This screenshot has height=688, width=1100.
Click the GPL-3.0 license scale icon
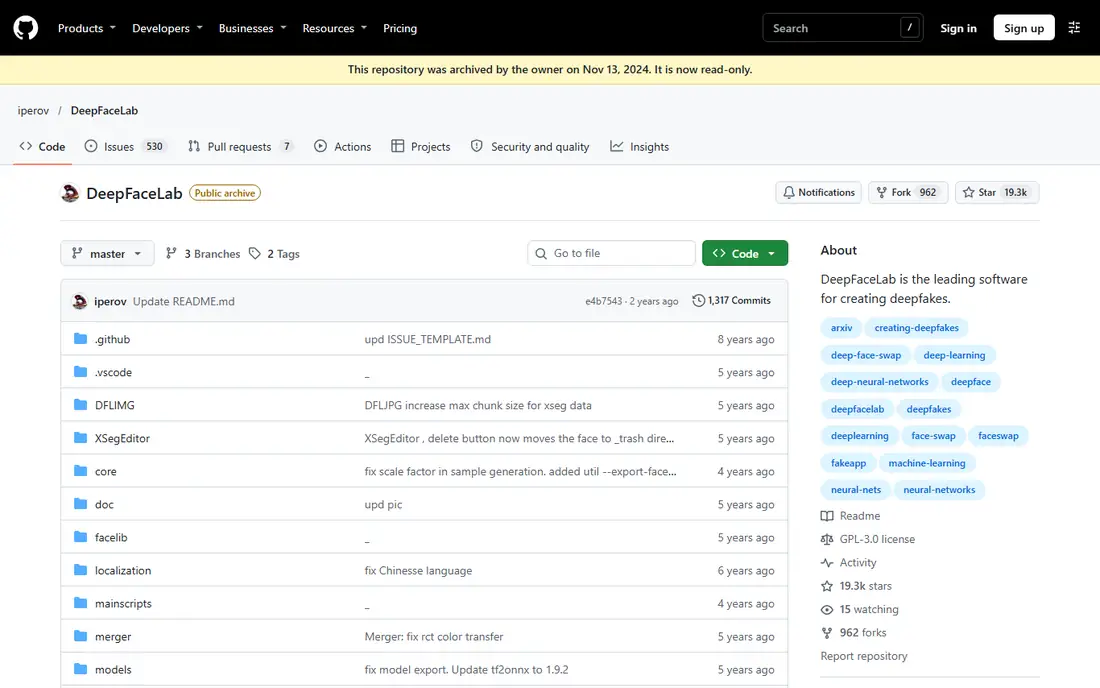[x=827, y=539]
